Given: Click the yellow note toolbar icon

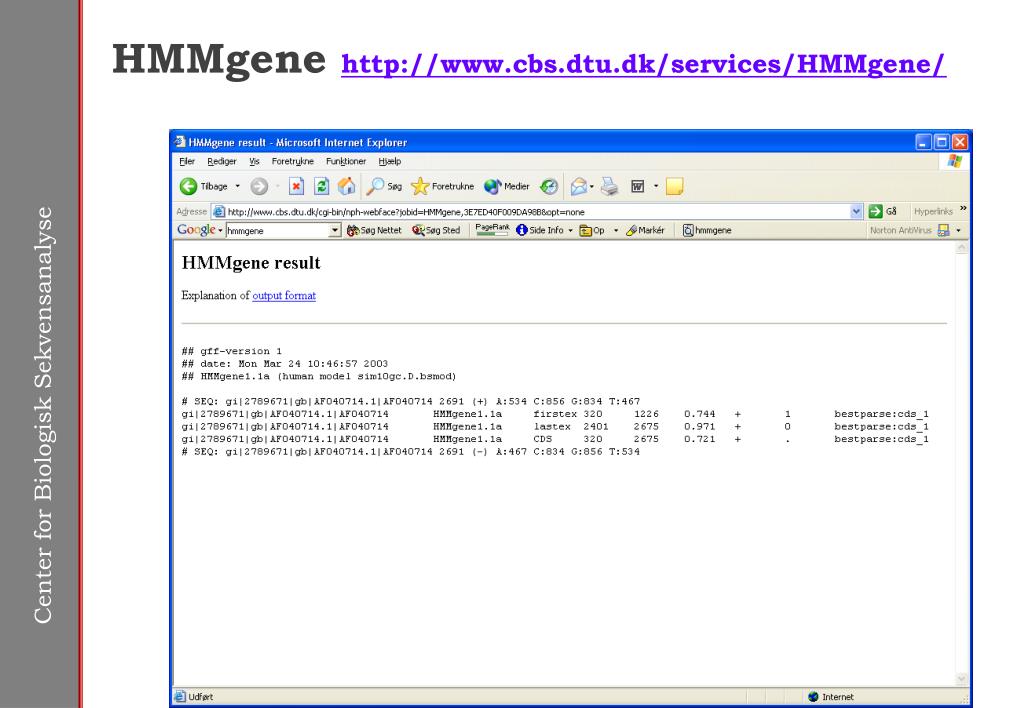Looking at the screenshot, I should point(674,187).
